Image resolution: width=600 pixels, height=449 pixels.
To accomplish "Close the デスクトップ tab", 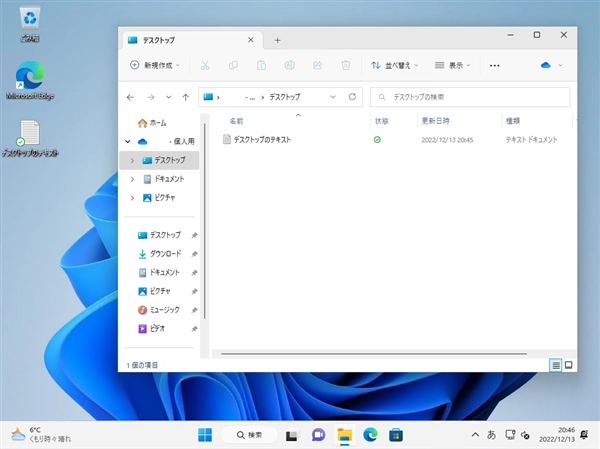I will (x=251, y=40).
